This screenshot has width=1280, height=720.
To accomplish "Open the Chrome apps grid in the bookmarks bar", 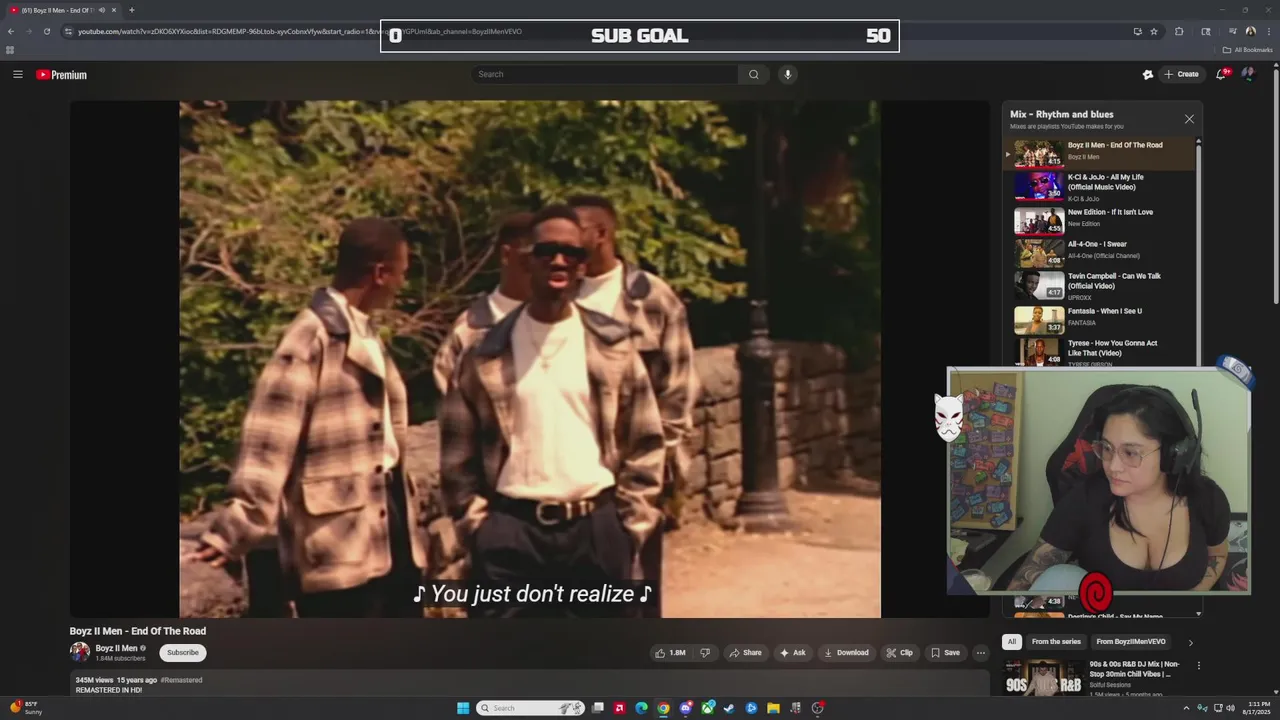I will pyautogui.click(x=10, y=50).
